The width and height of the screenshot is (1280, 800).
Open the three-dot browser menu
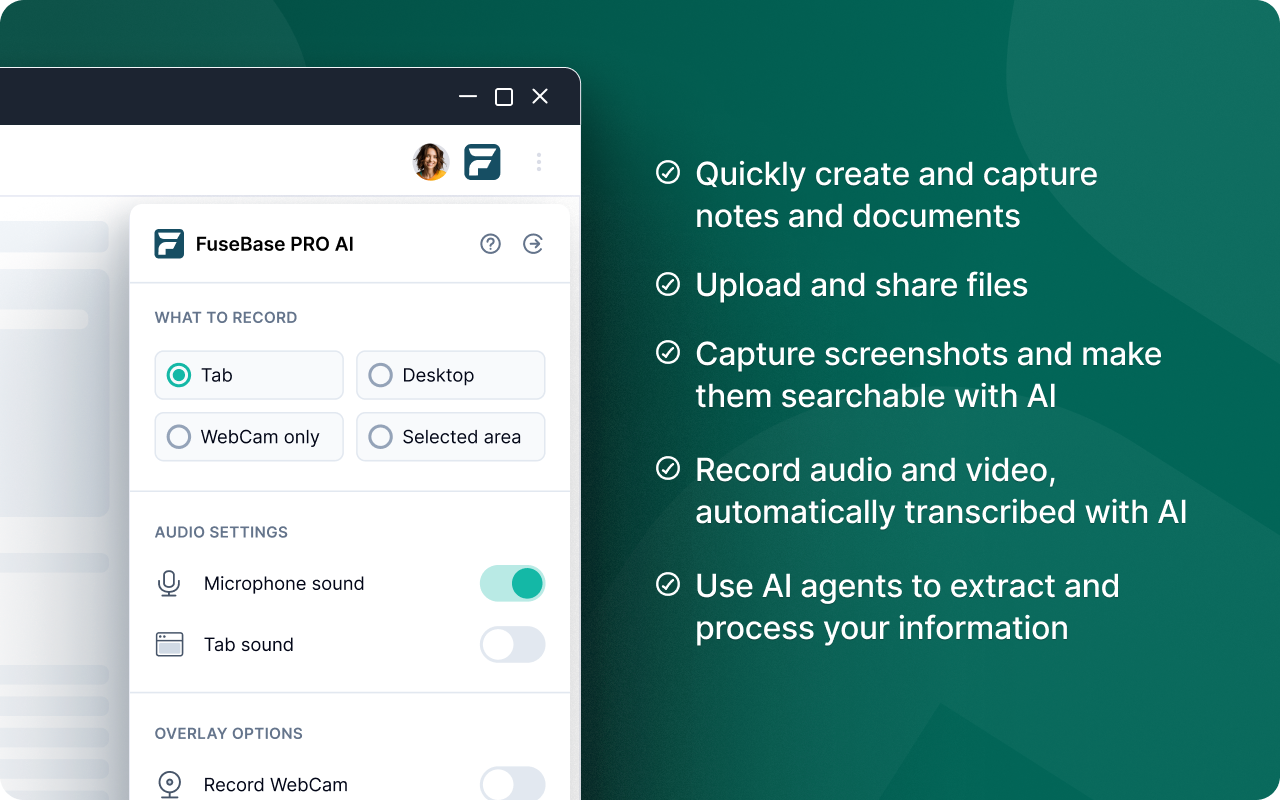tap(539, 161)
